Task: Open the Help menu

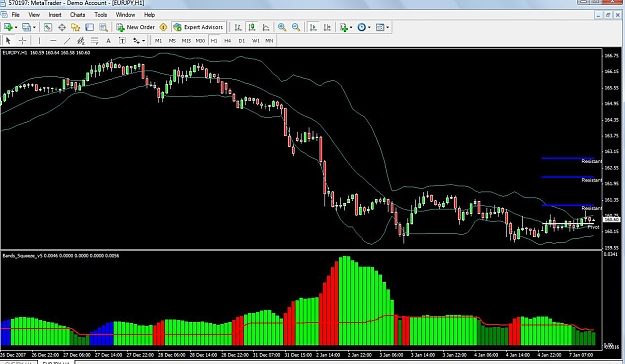Action: point(149,15)
